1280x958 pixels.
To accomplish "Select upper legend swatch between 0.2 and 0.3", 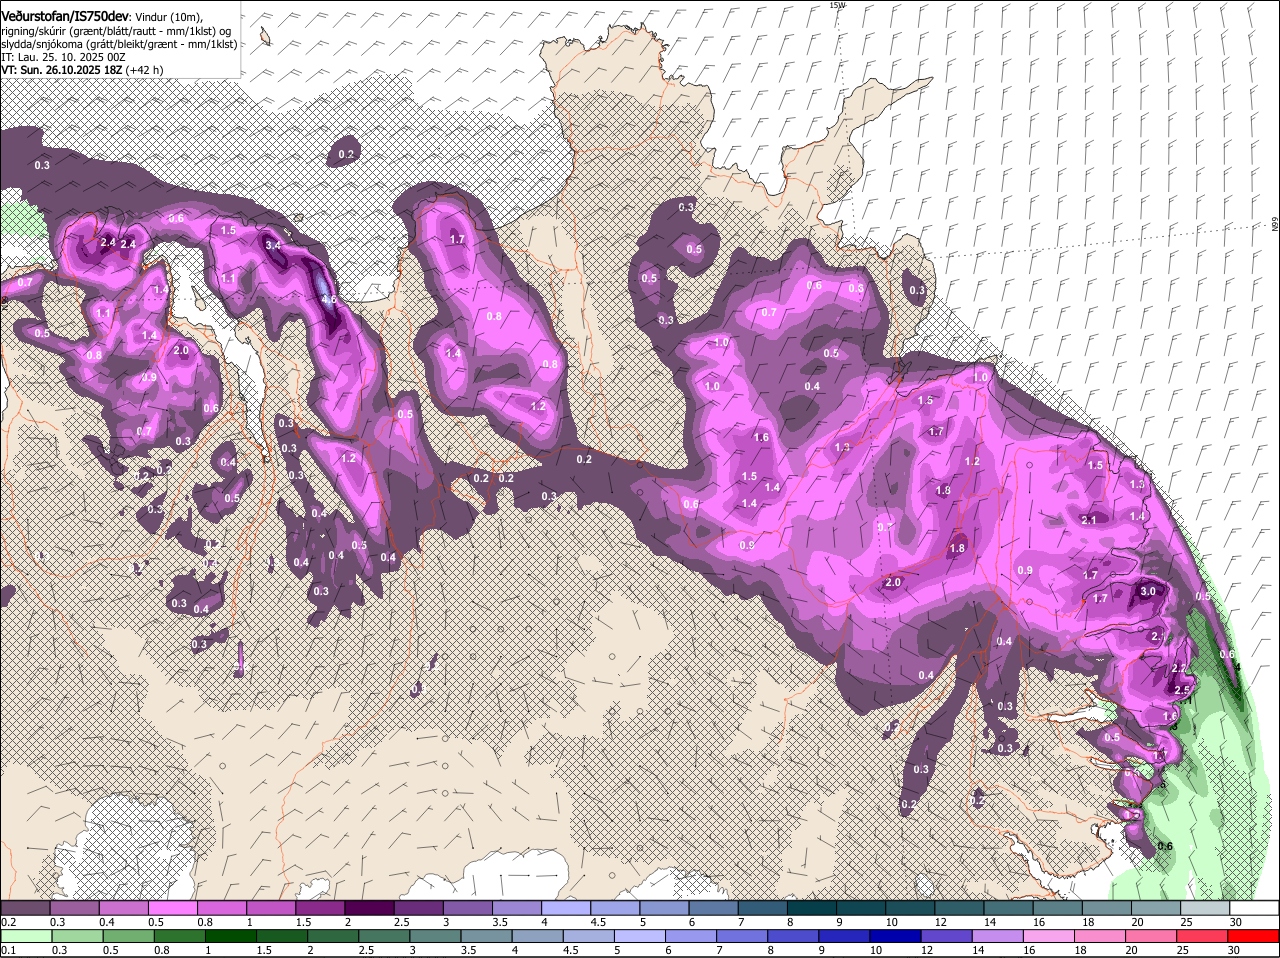I will click(x=25, y=908).
